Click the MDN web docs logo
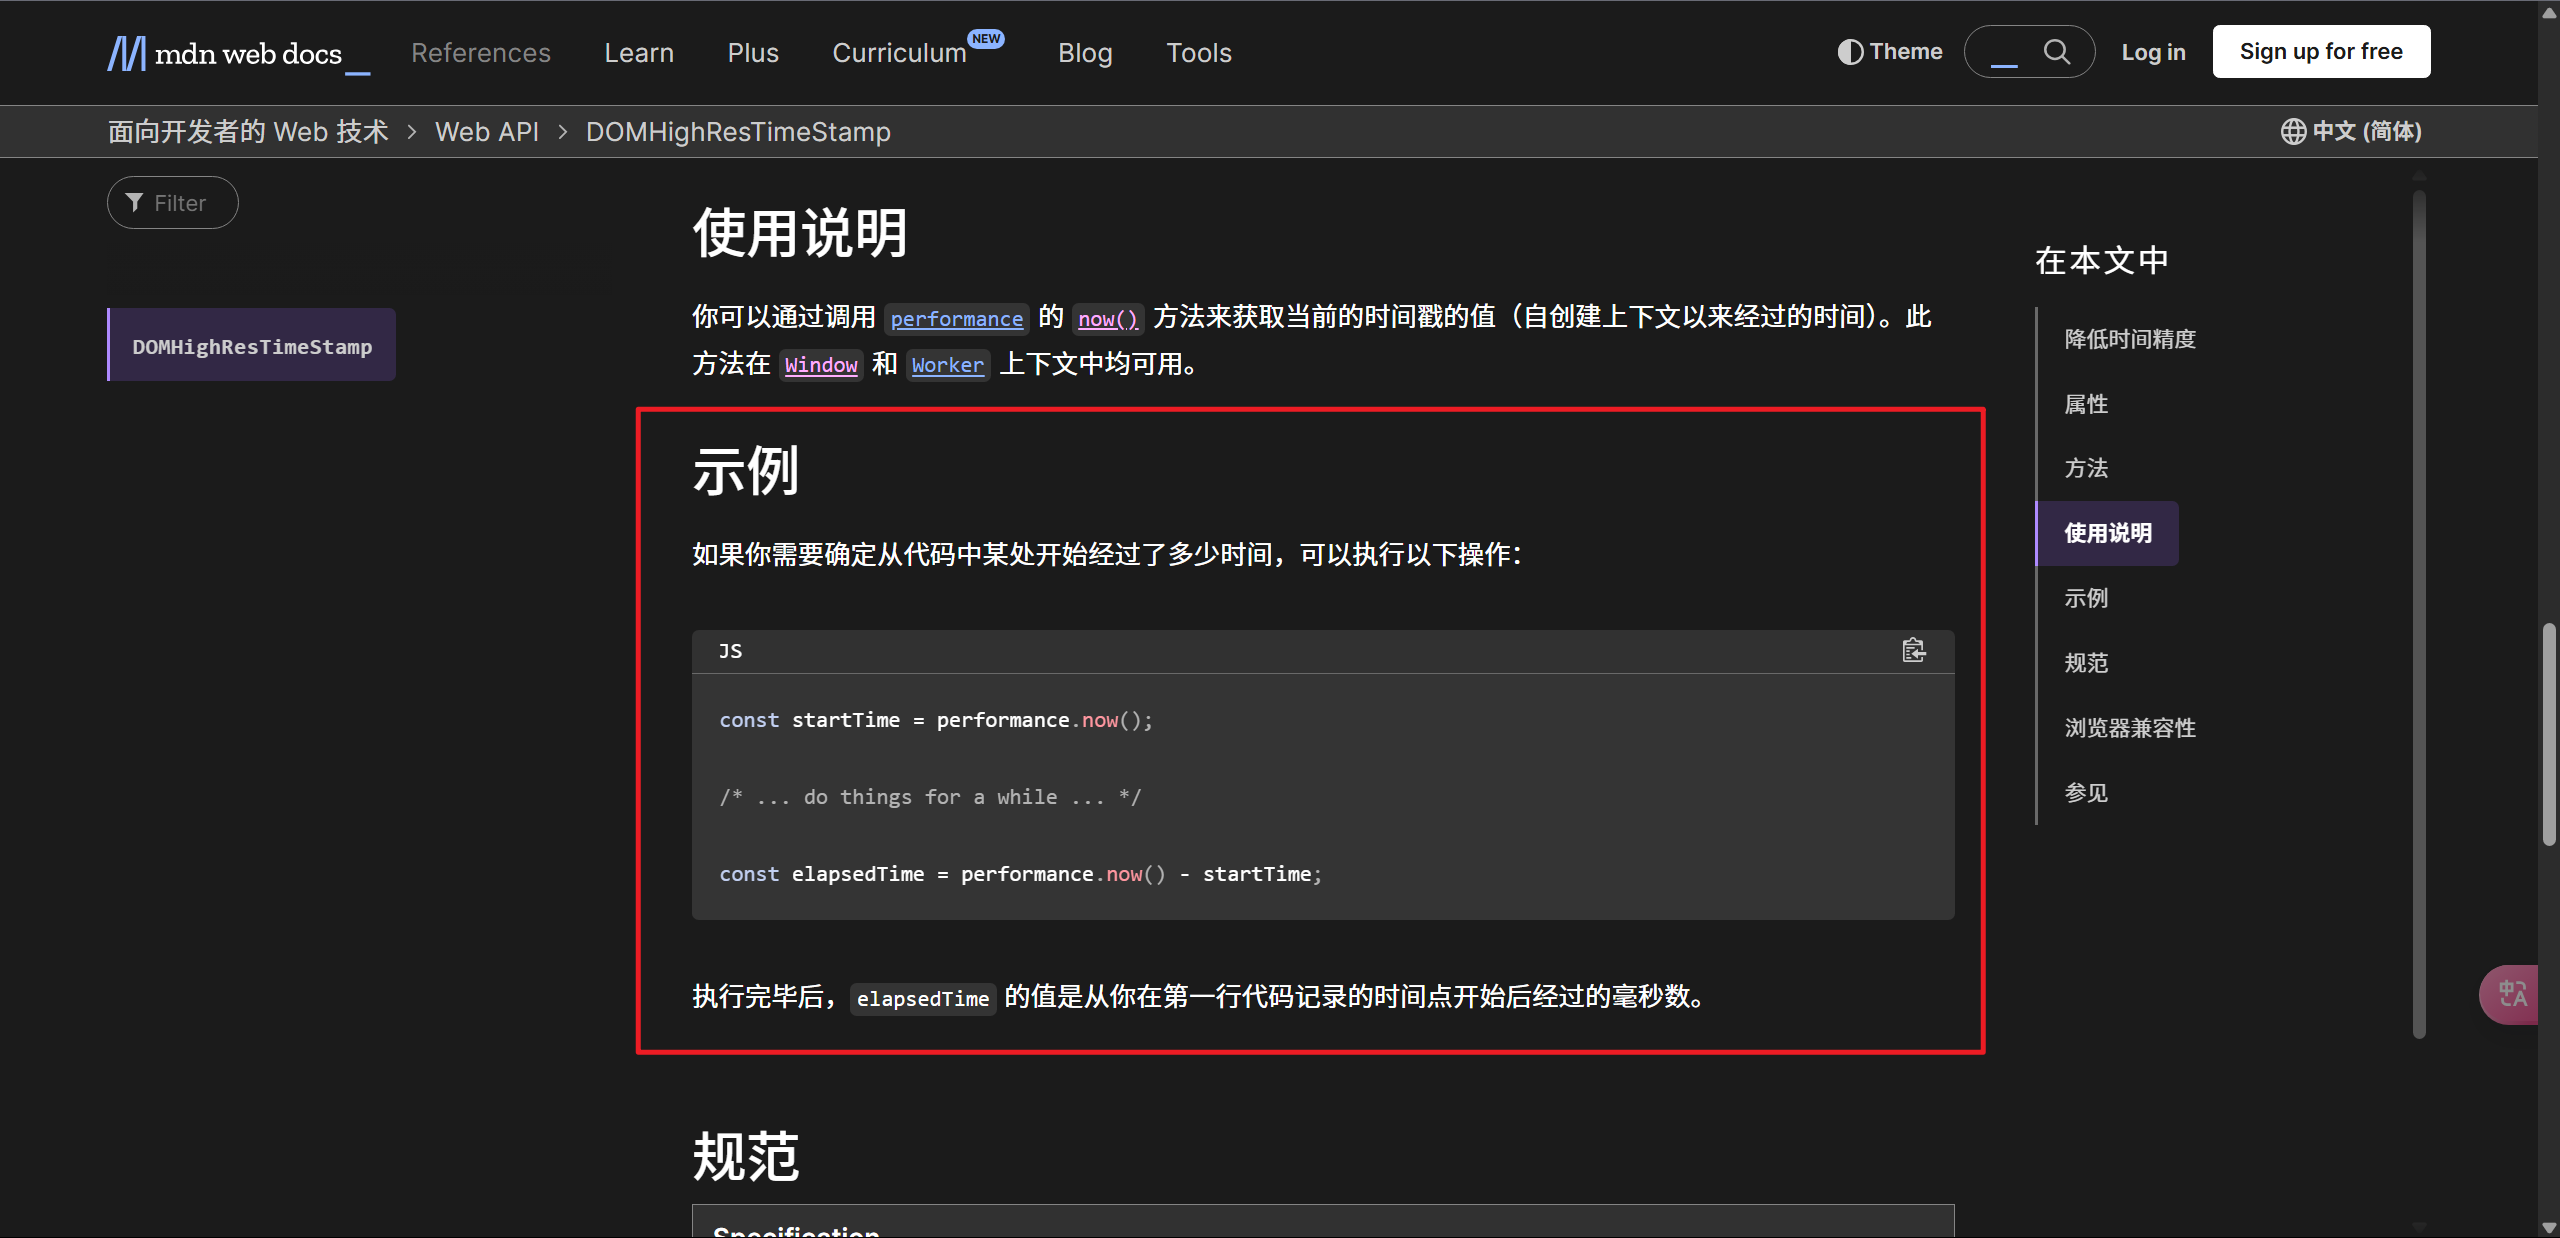The image size is (2560, 1238). tap(225, 53)
